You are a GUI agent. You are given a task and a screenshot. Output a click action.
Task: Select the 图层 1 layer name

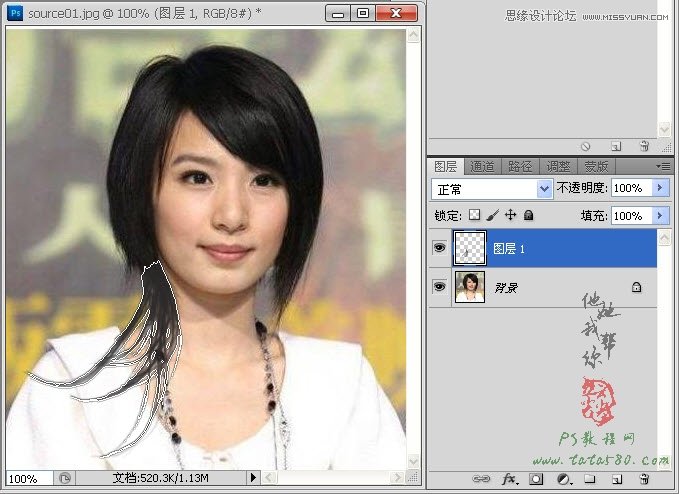(509, 249)
